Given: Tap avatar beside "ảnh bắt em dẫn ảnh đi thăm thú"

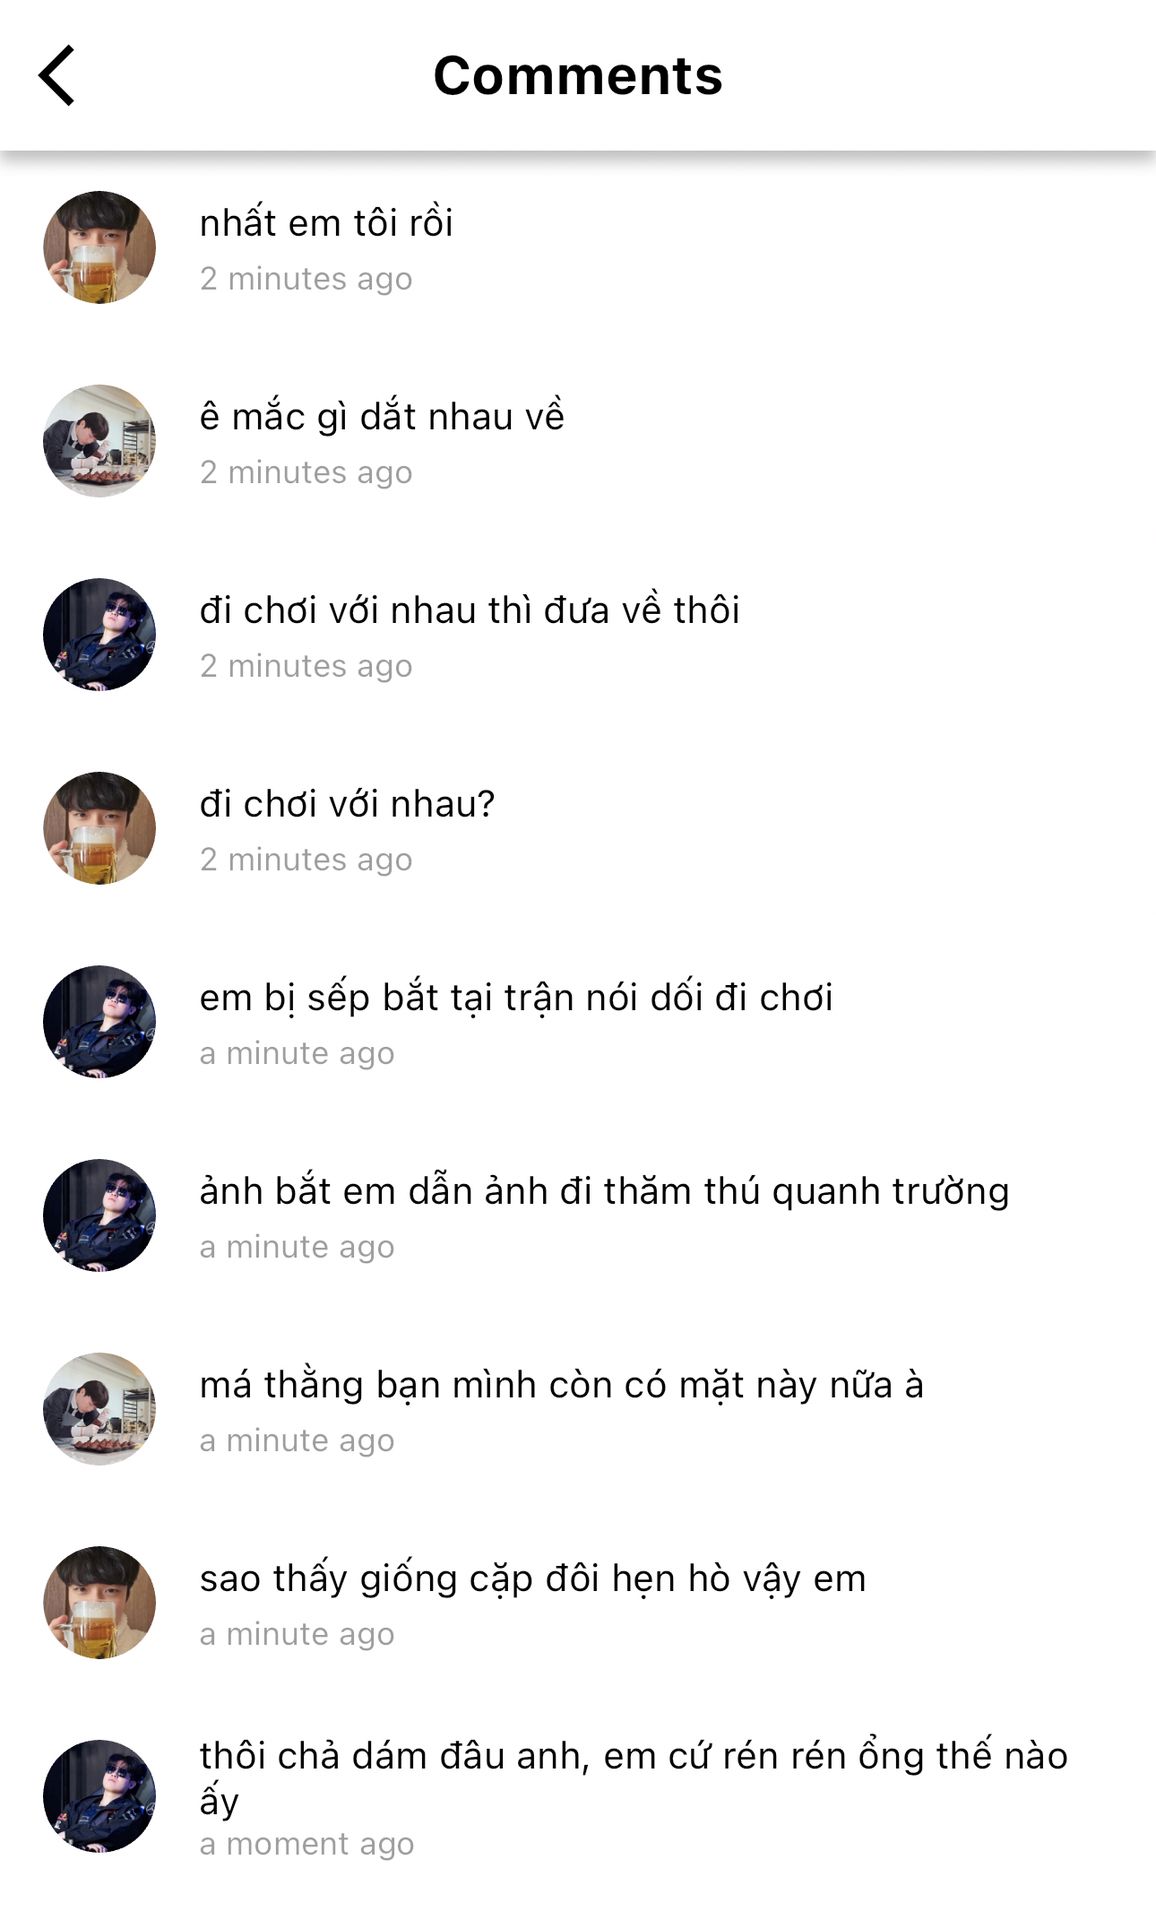Looking at the screenshot, I should tap(99, 1215).
